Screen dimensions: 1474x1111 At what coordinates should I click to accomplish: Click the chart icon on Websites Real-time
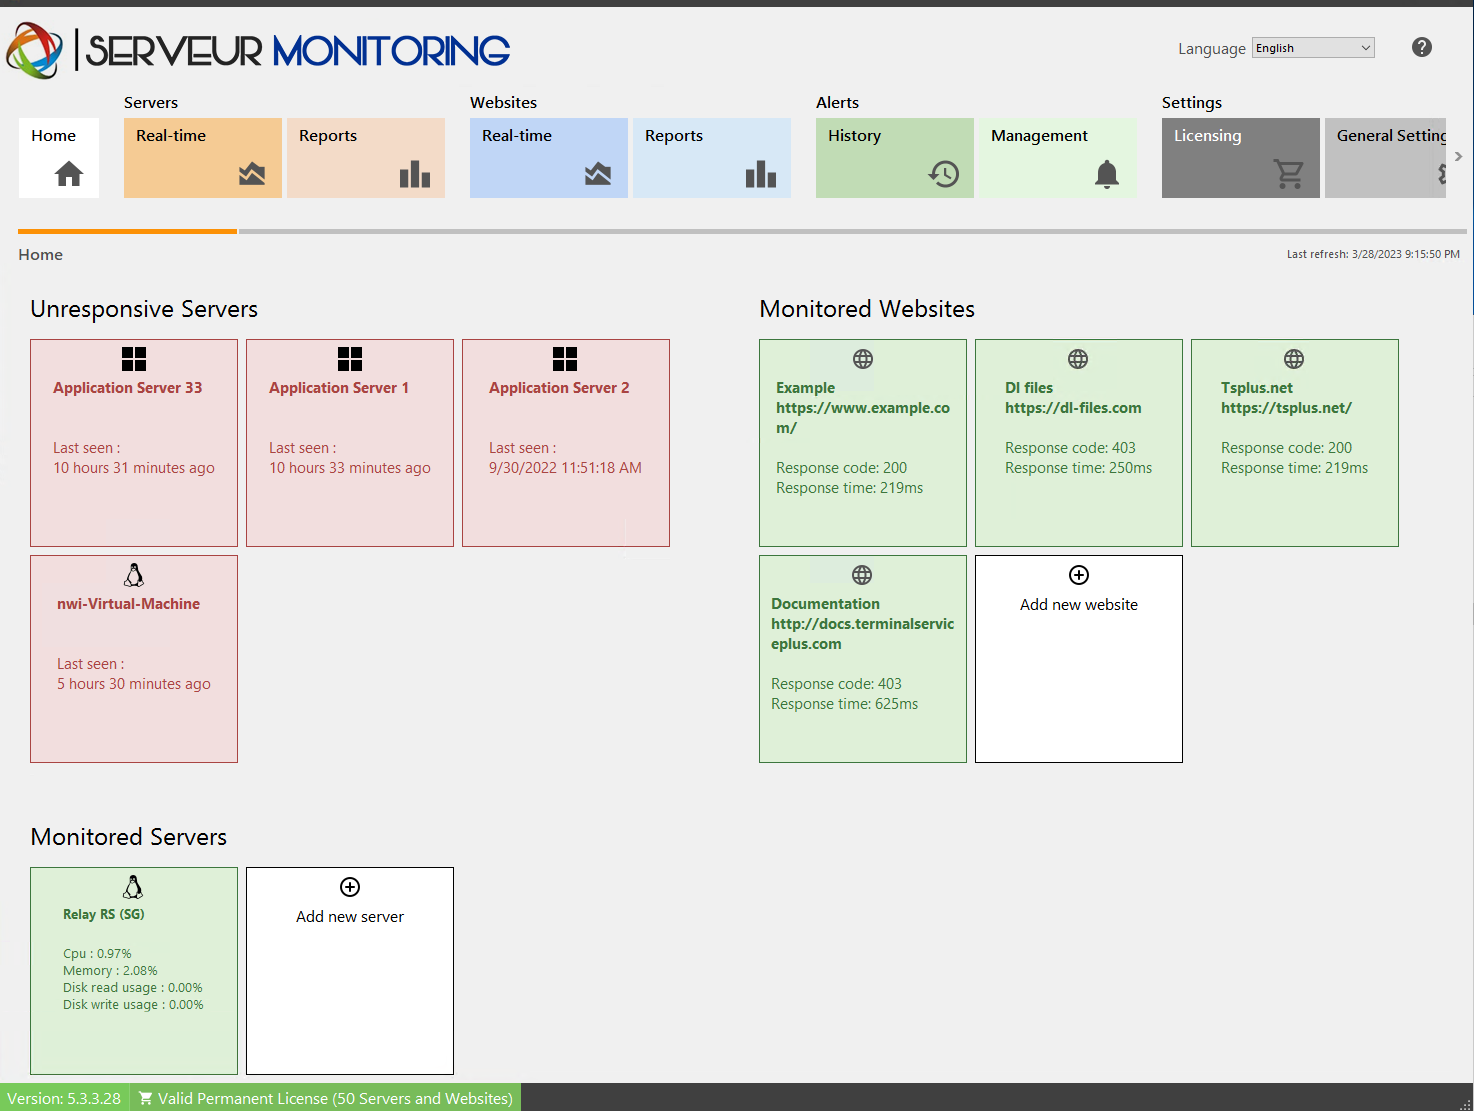[x=598, y=174]
